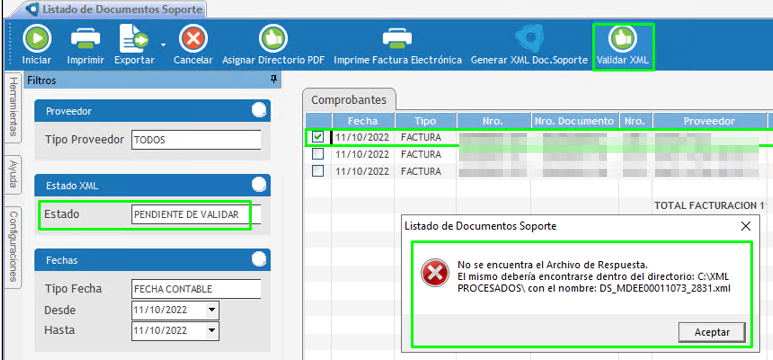
Task: Click the red error icon in dialog
Action: [435, 273]
